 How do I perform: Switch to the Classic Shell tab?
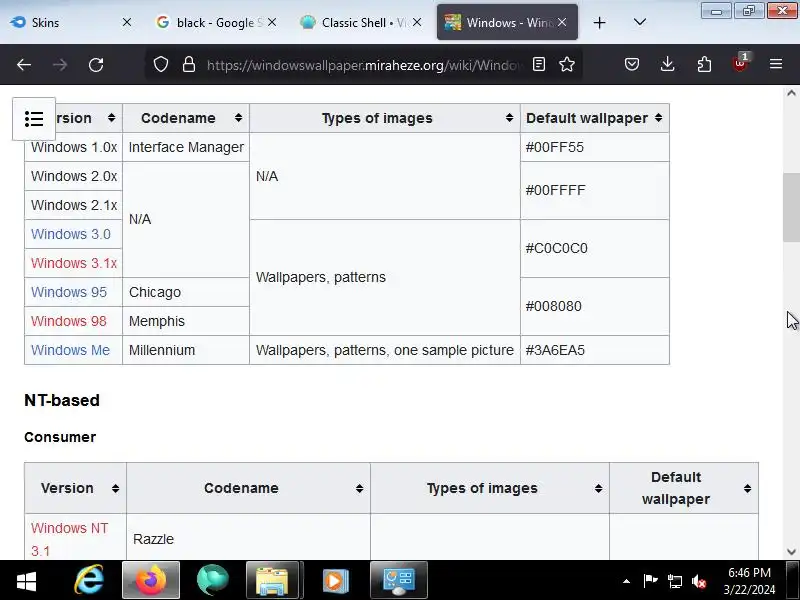361,22
